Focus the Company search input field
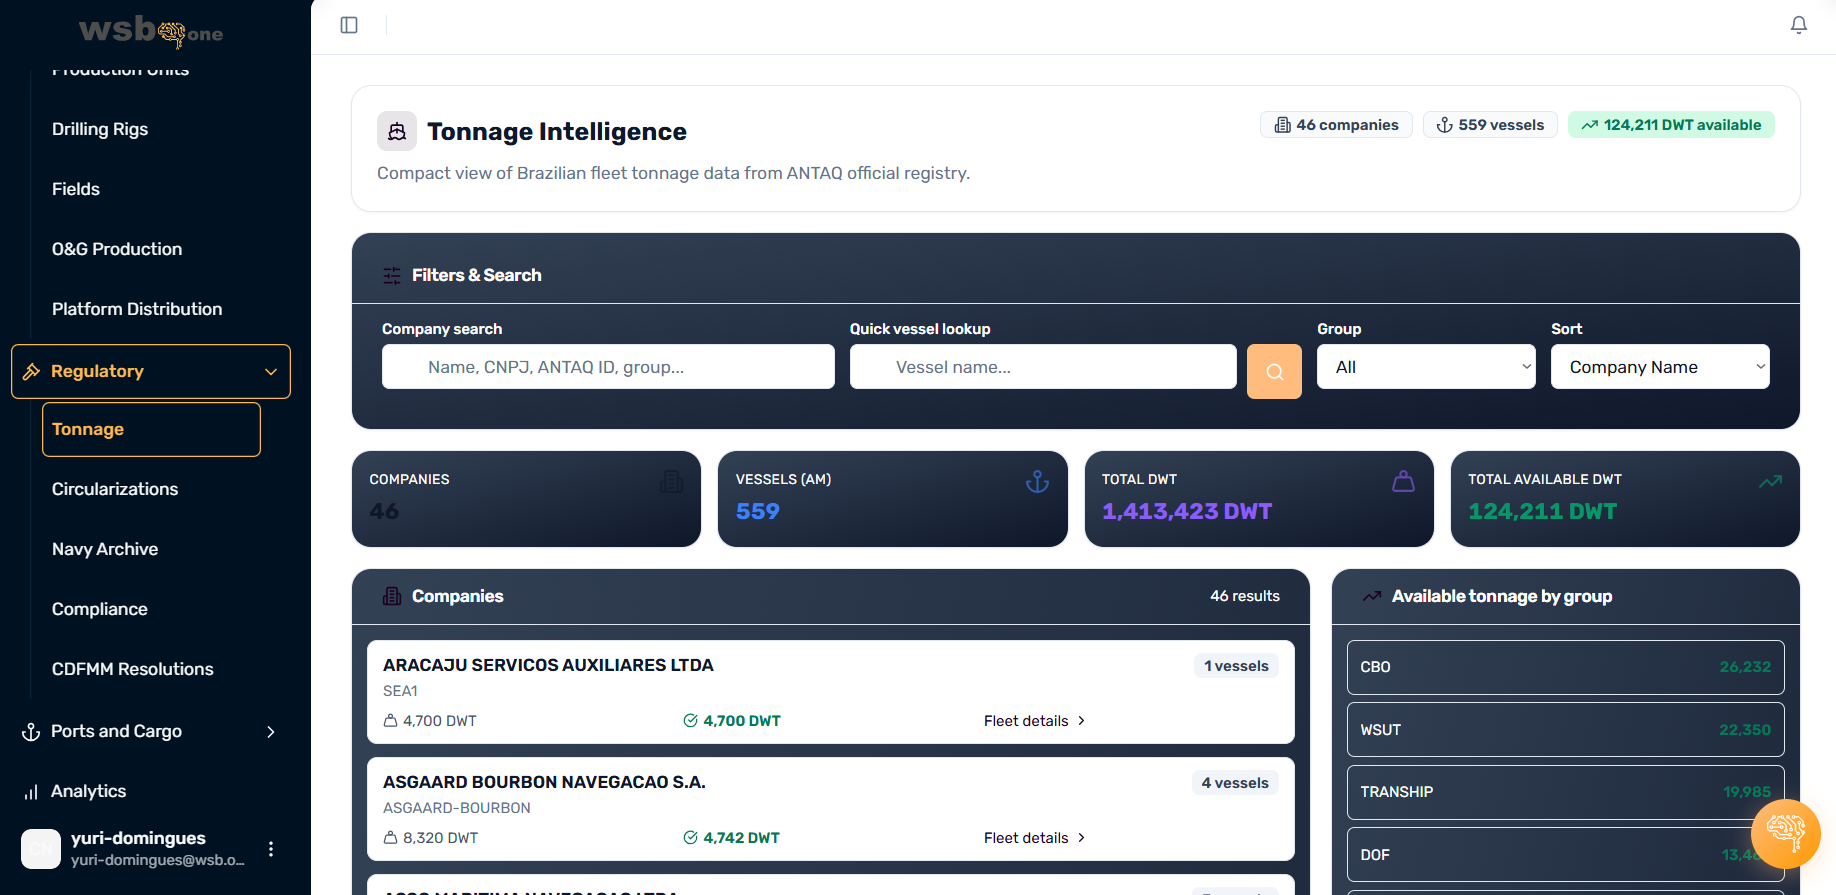 click(608, 367)
